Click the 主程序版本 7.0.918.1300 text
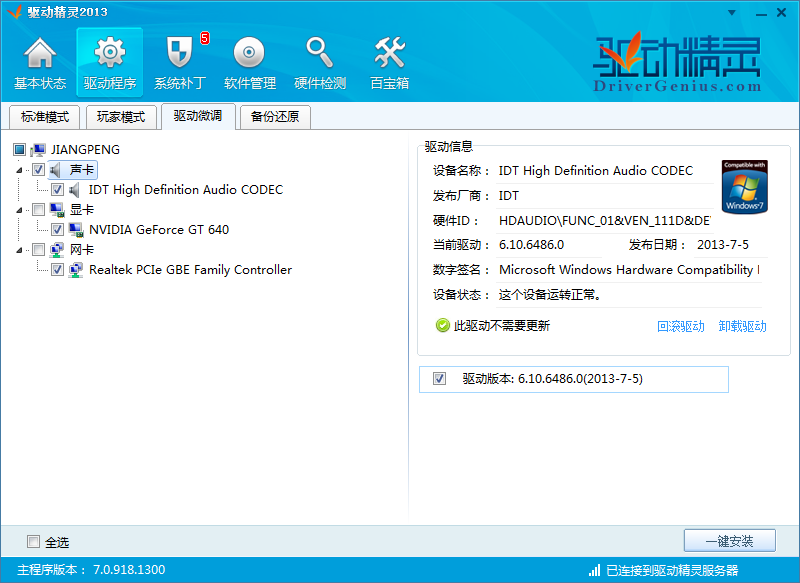This screenshot has width=800, height=583. click(x=91, y=570)
